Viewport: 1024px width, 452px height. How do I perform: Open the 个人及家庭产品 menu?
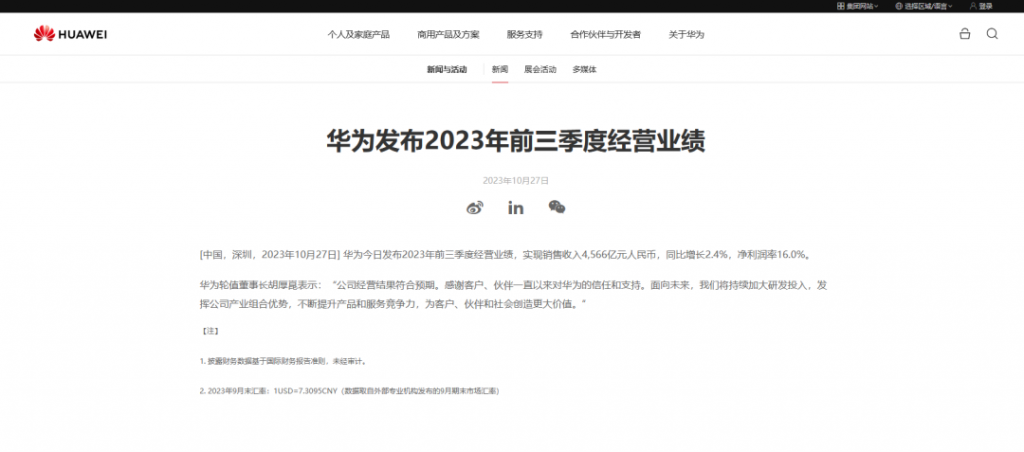point(359,35)
